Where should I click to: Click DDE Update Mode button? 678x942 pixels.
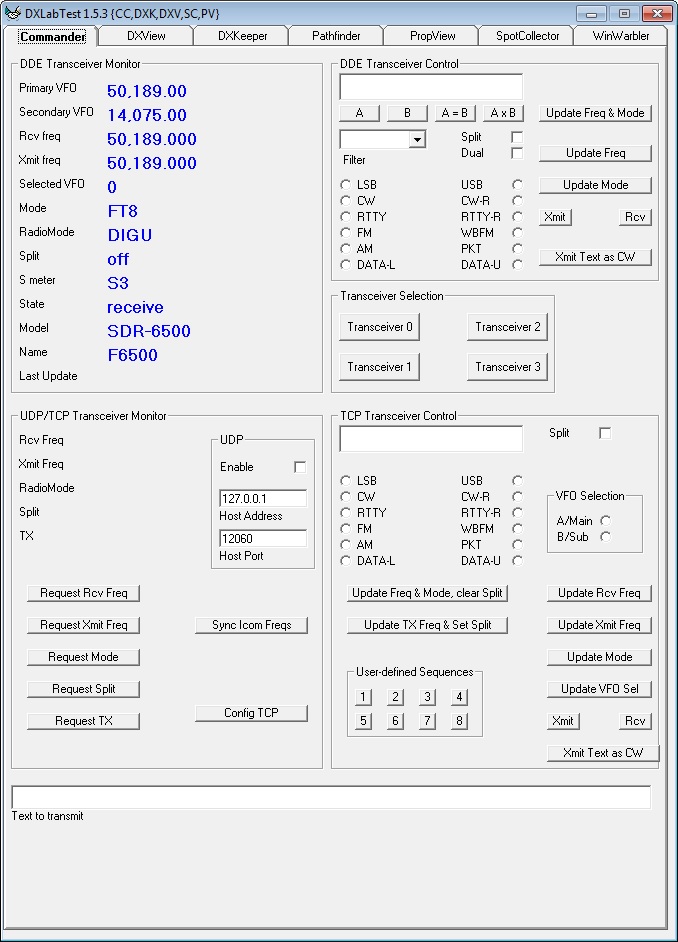pyautogui.click(x=595, y=185)
